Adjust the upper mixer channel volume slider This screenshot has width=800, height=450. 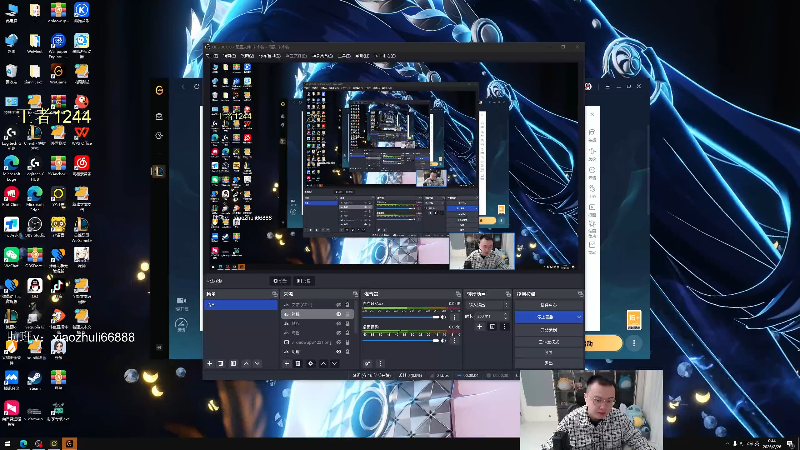pos(401,317)
